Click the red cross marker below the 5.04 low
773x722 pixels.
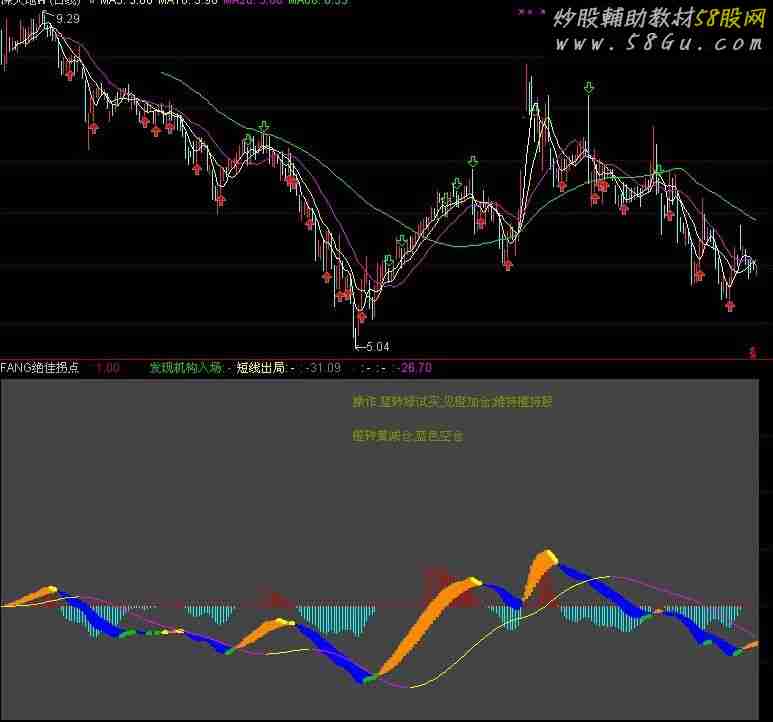(361, 316)
